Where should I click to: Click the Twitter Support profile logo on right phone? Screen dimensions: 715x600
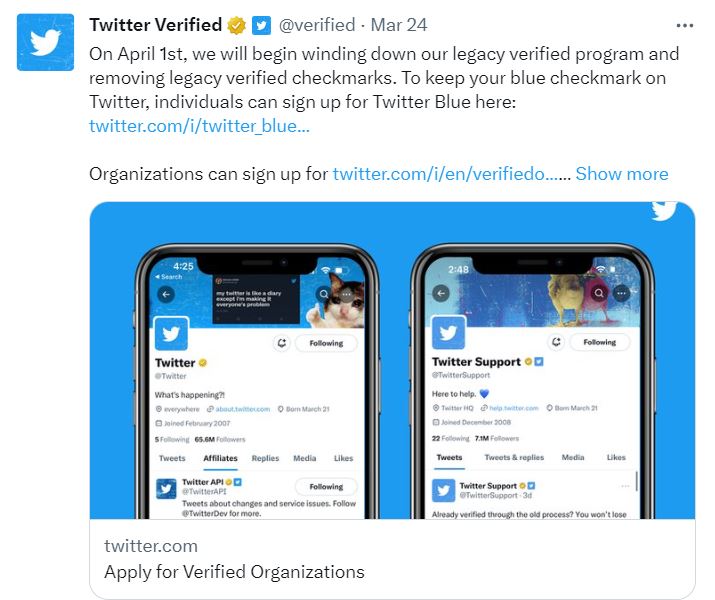coord(447,333)
